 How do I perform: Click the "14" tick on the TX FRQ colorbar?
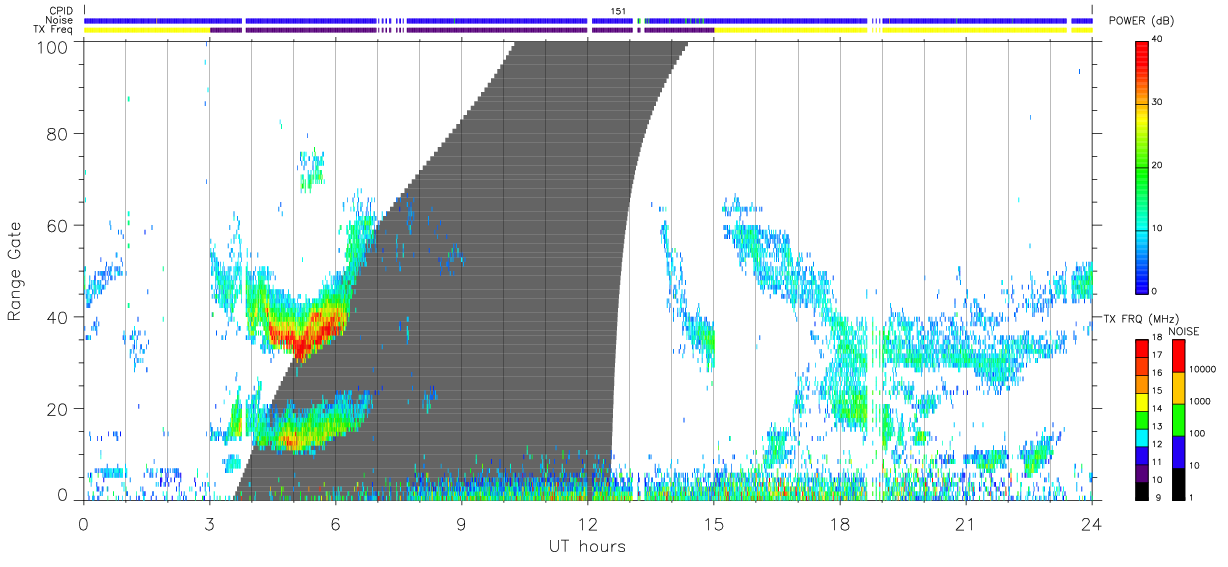click(x=1158, y=409)
